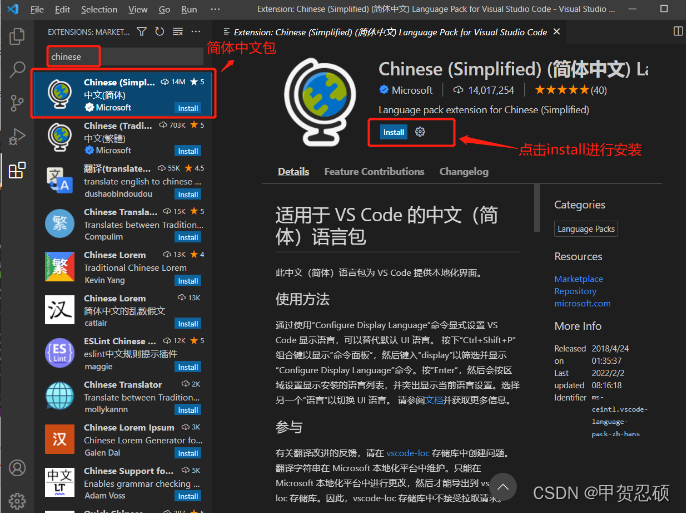Open the View menu
Screen dimensions: 686x513
[138, 9]
